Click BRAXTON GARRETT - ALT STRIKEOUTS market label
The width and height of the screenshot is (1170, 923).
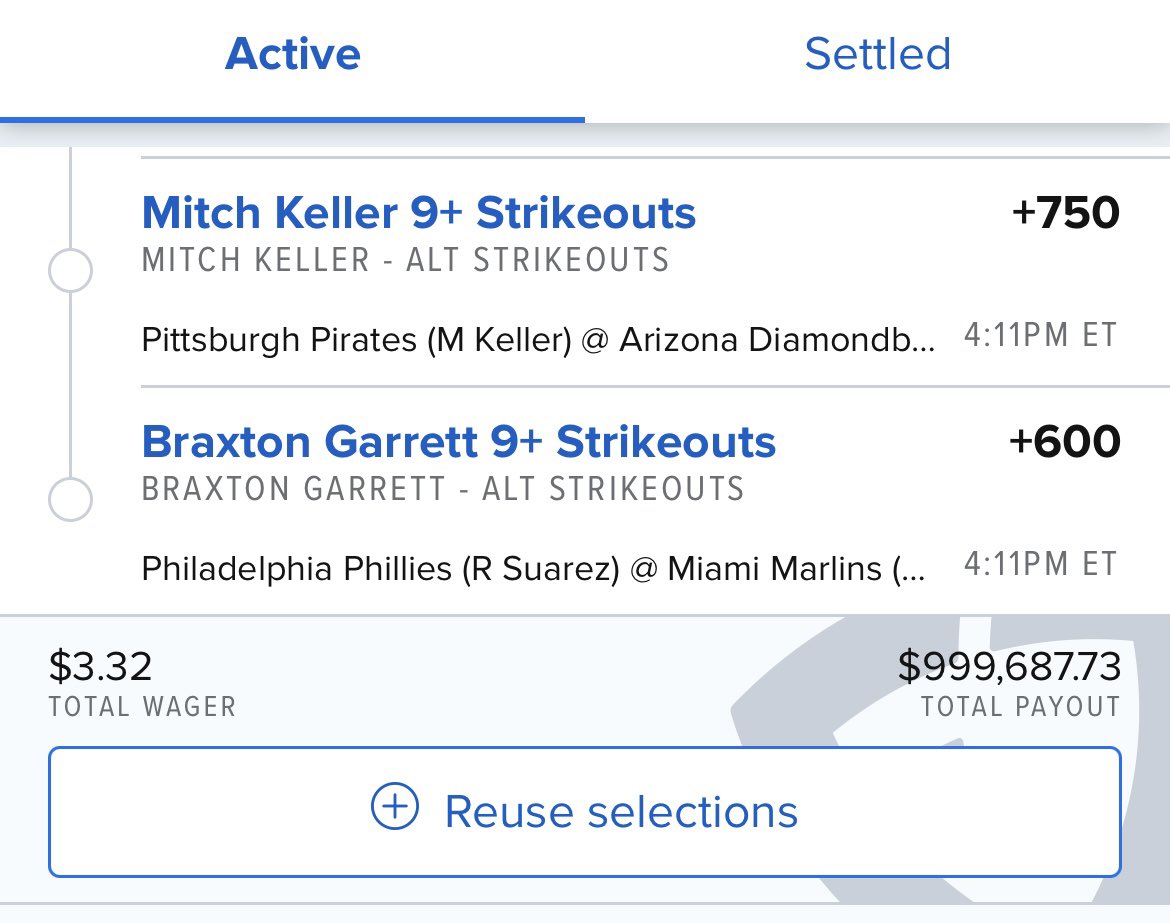click(443, 489)
